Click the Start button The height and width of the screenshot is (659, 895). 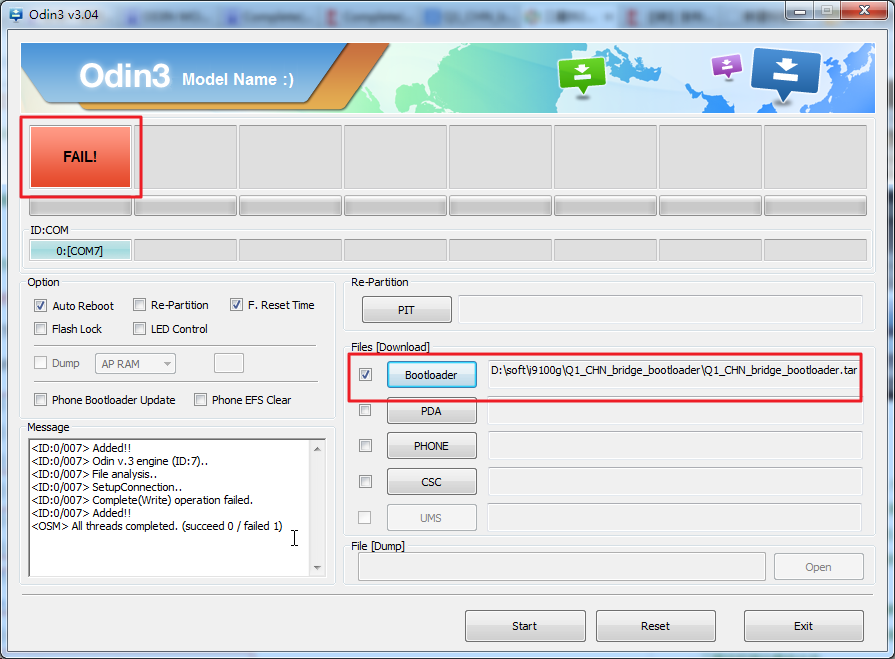click(x=525, y=626)
